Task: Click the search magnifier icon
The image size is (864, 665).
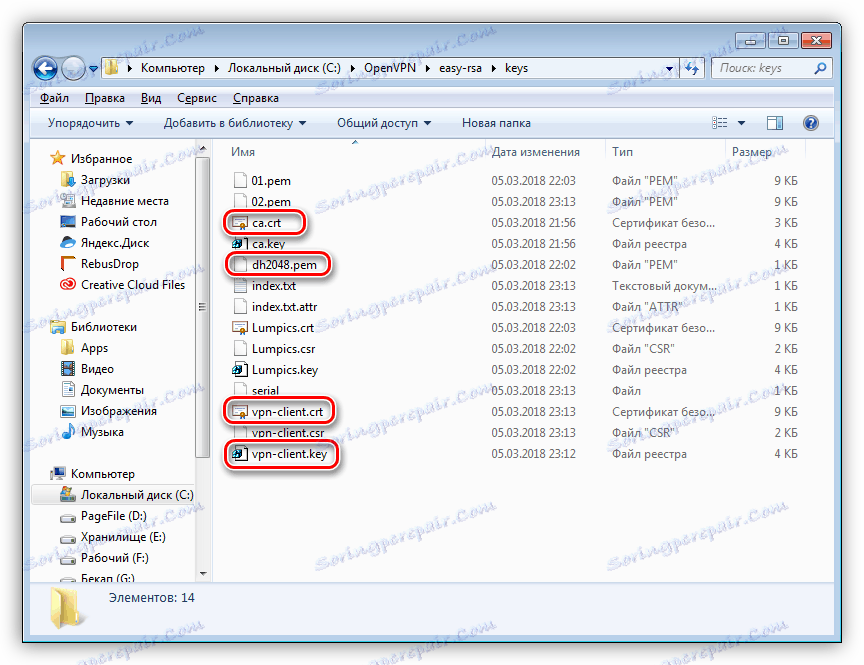Action: [820, 68]
